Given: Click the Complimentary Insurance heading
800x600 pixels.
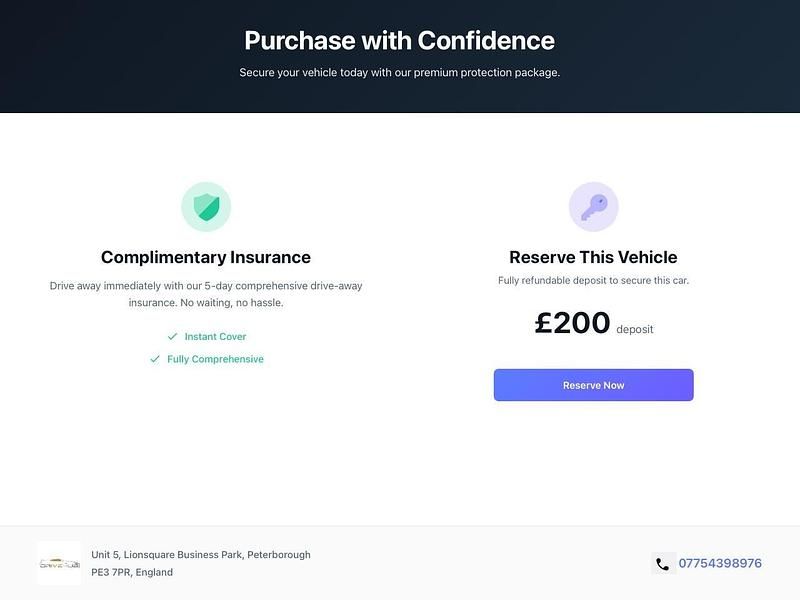Looking at the screenshot, I should tap(206, 257).
